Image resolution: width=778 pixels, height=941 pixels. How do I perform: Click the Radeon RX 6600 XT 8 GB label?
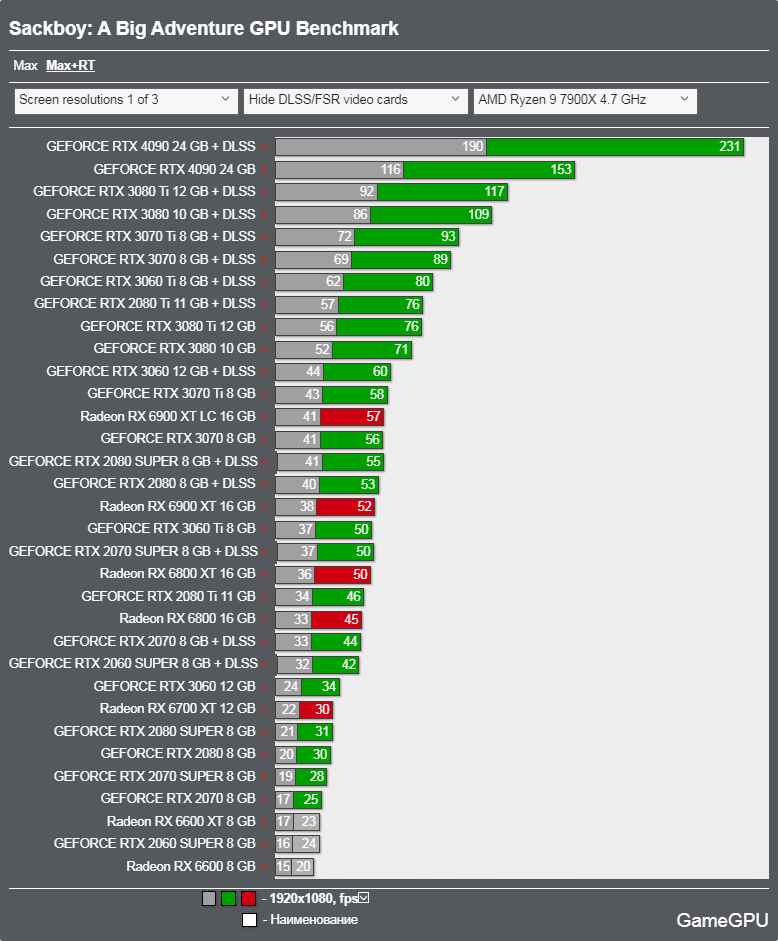coord(181,821)
